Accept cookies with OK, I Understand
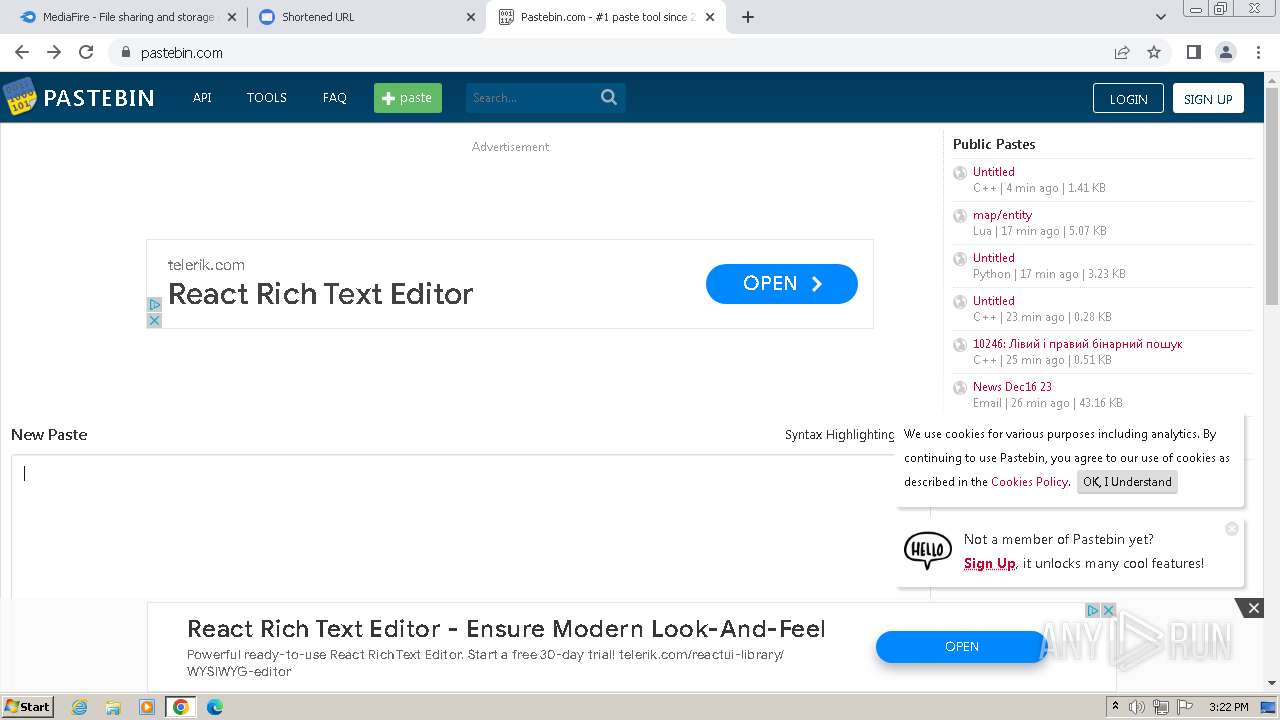Viewport: 1280px width, 720px height. pyautogui.click(x=1127, y=482)
